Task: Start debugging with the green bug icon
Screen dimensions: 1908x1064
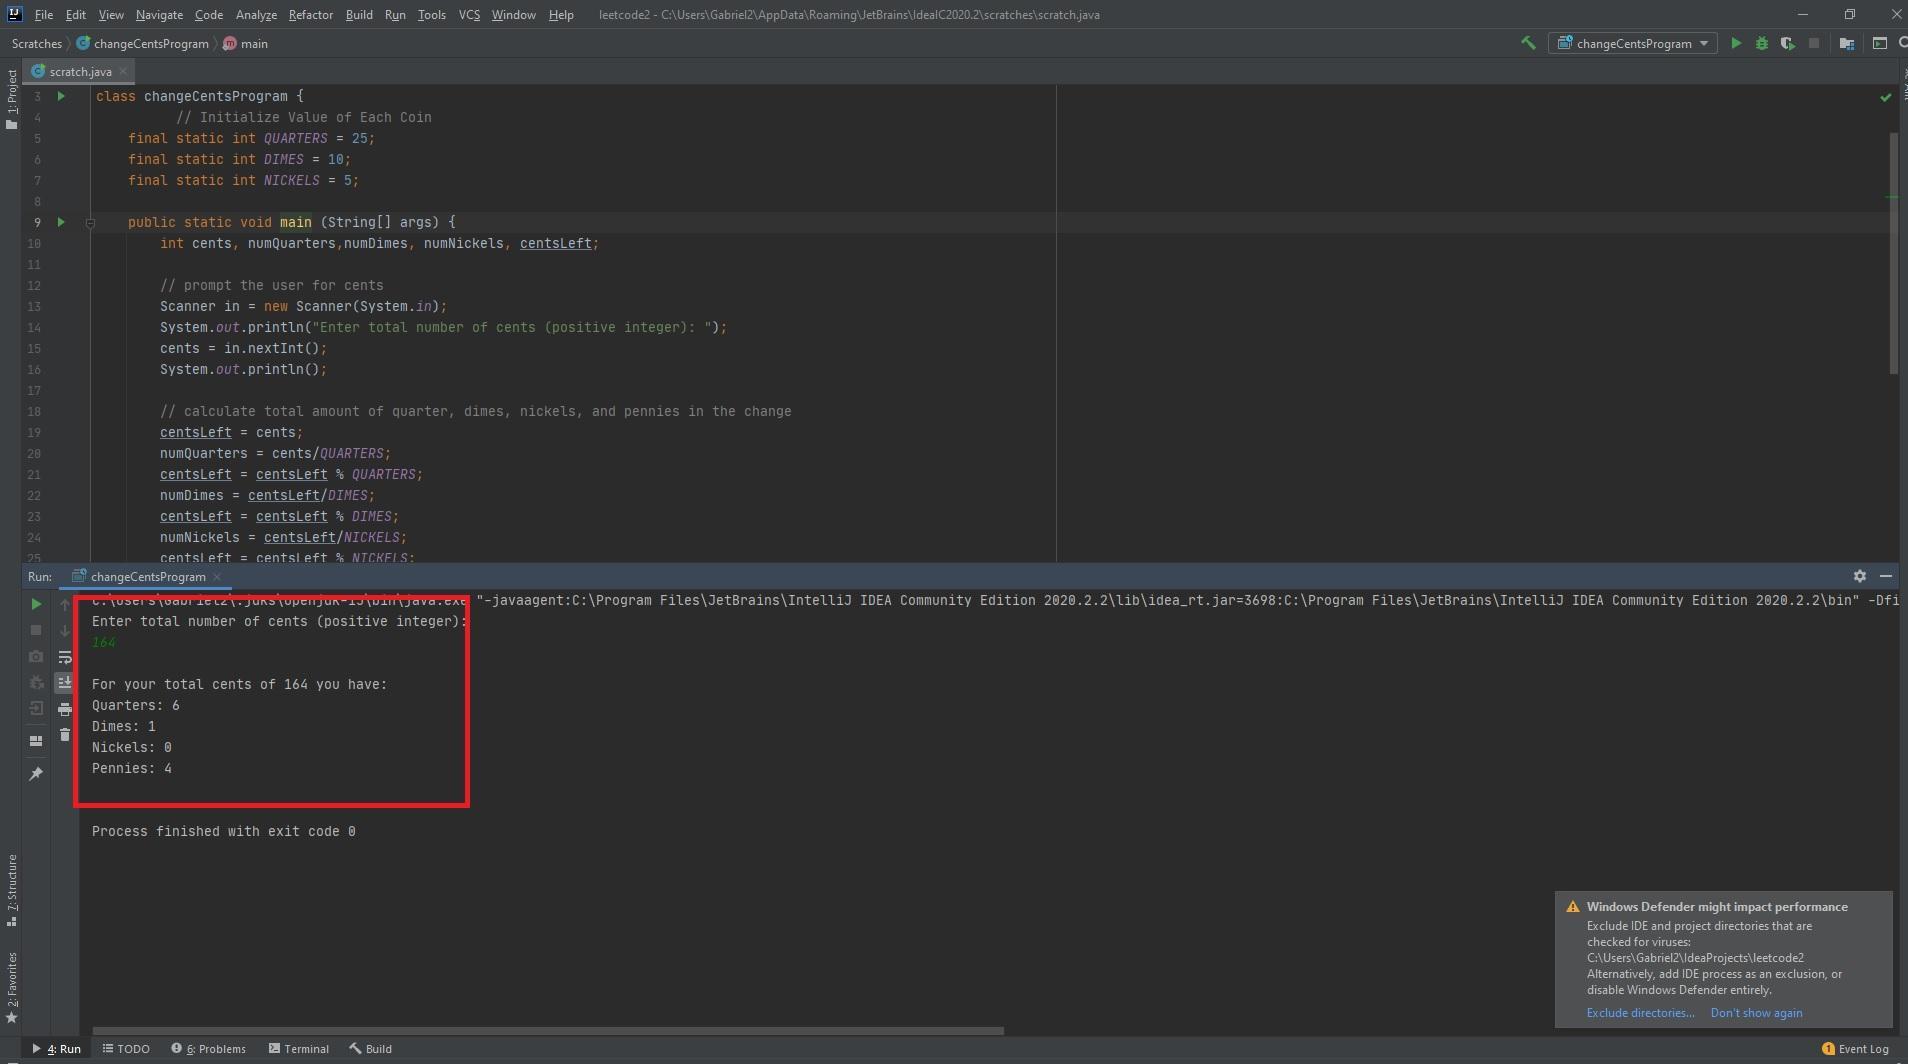Action: (x=1762, y=43)
